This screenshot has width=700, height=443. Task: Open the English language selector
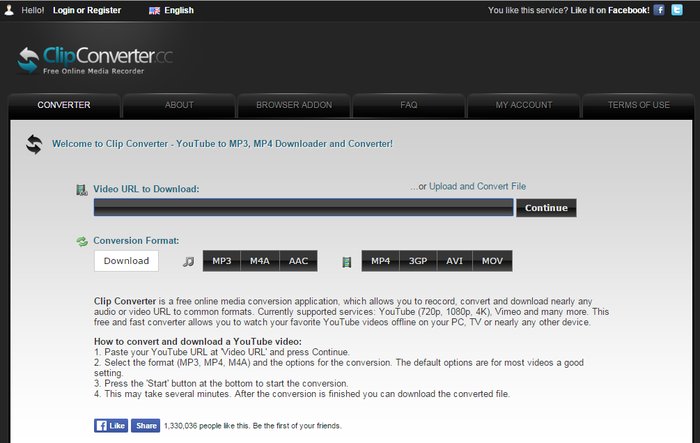[180, 11]
